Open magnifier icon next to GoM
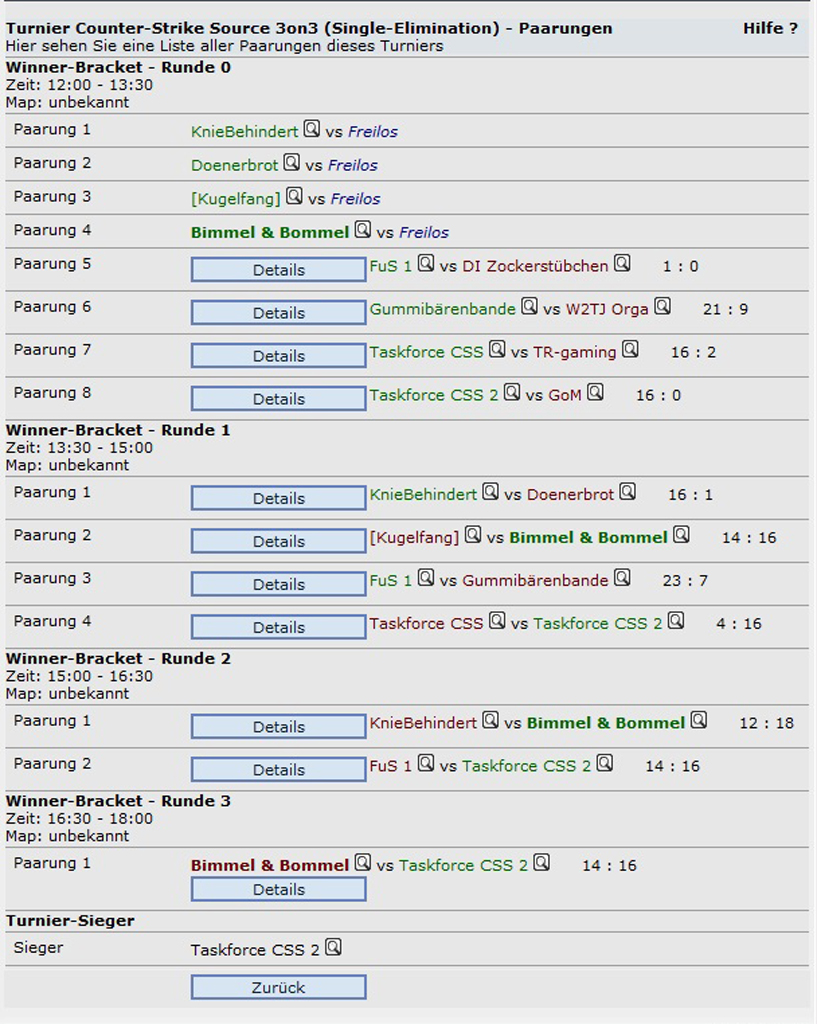 [x=595, y=392]
